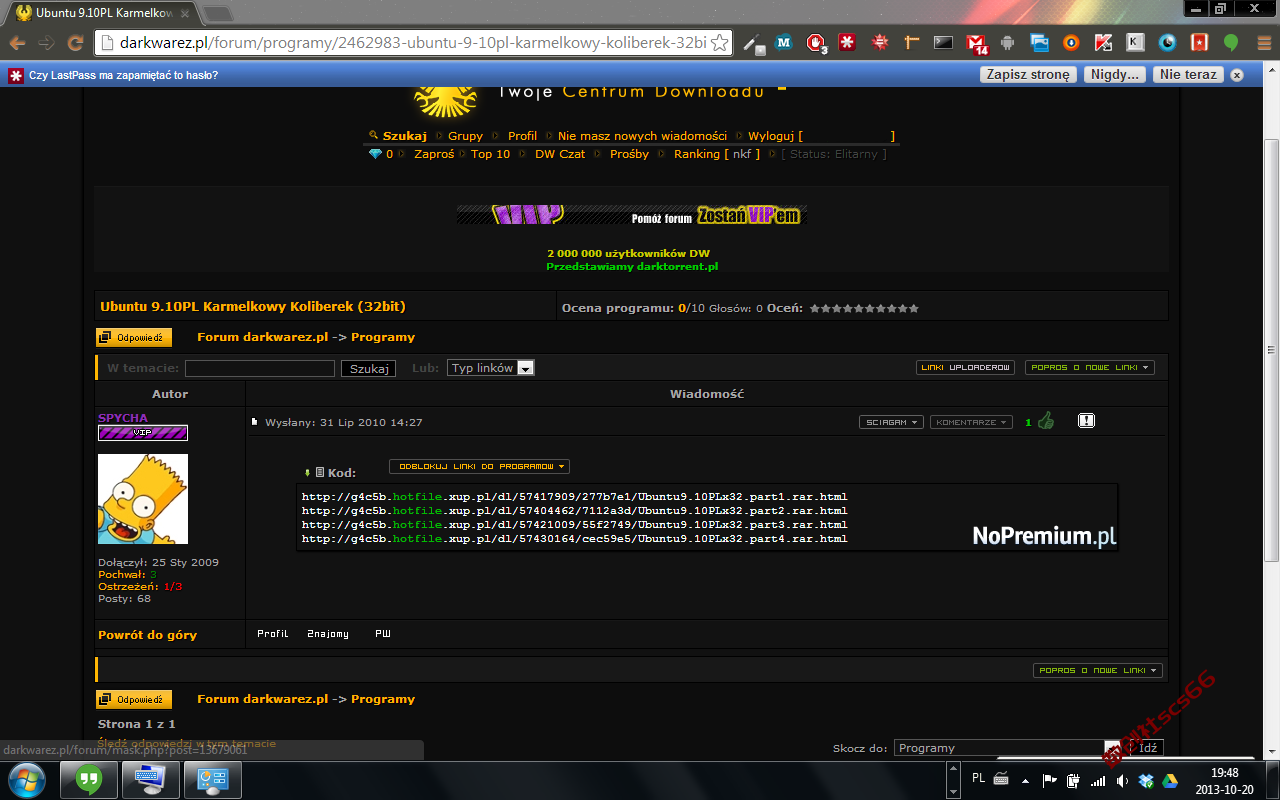Click the Nie teraz button
1280x800 pixels.
click(1188, 75)
